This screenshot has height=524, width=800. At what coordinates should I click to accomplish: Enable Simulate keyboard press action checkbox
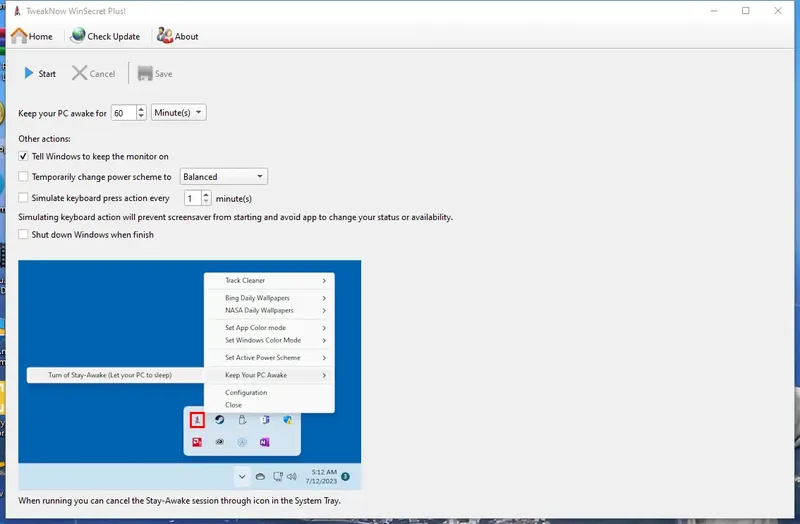(23, 197)
